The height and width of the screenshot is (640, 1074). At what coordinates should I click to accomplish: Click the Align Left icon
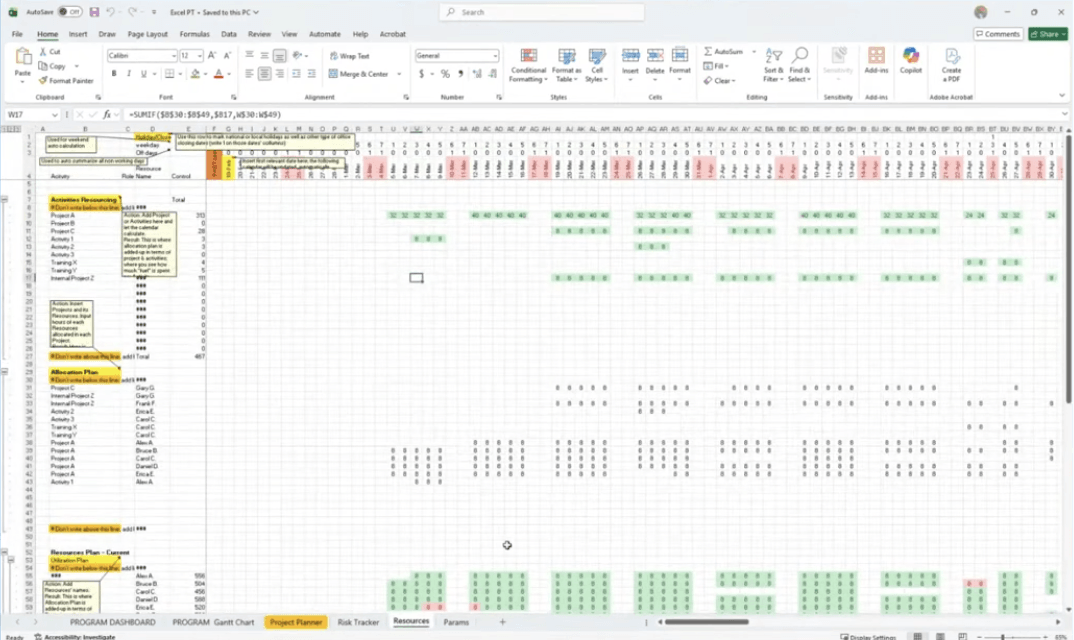(249, 74)
